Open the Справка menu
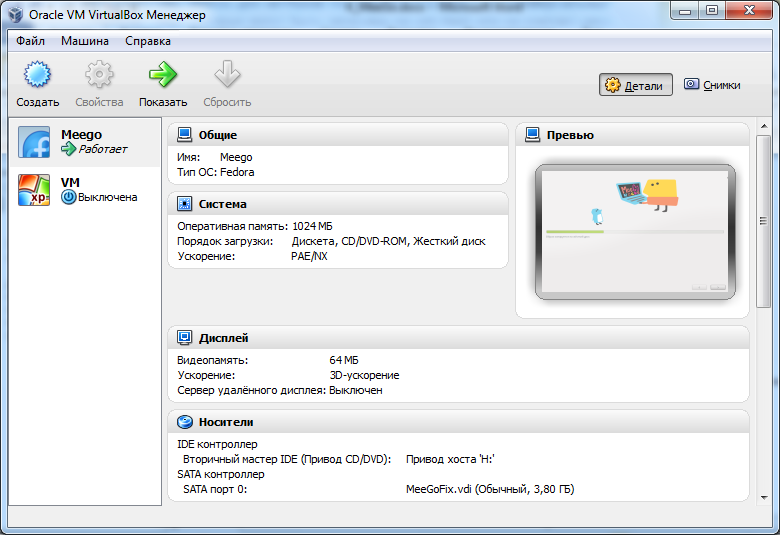The width and height of the screenshot is (780, 535). pos(148,41)
